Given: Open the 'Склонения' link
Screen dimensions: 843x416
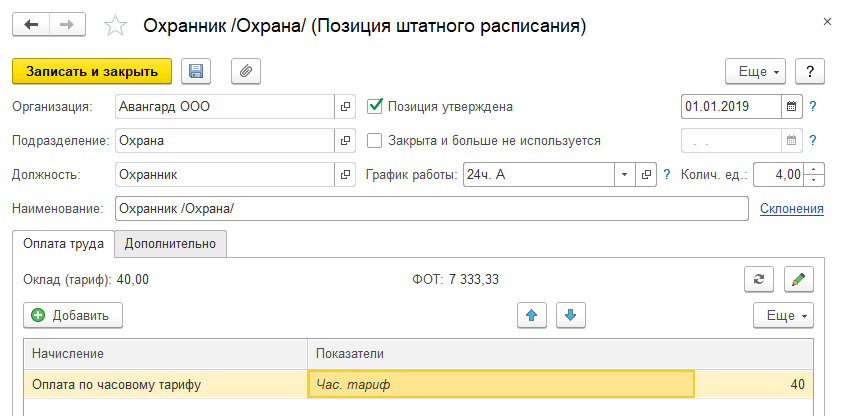Looking at the screenshot, I should click(792, 209).
